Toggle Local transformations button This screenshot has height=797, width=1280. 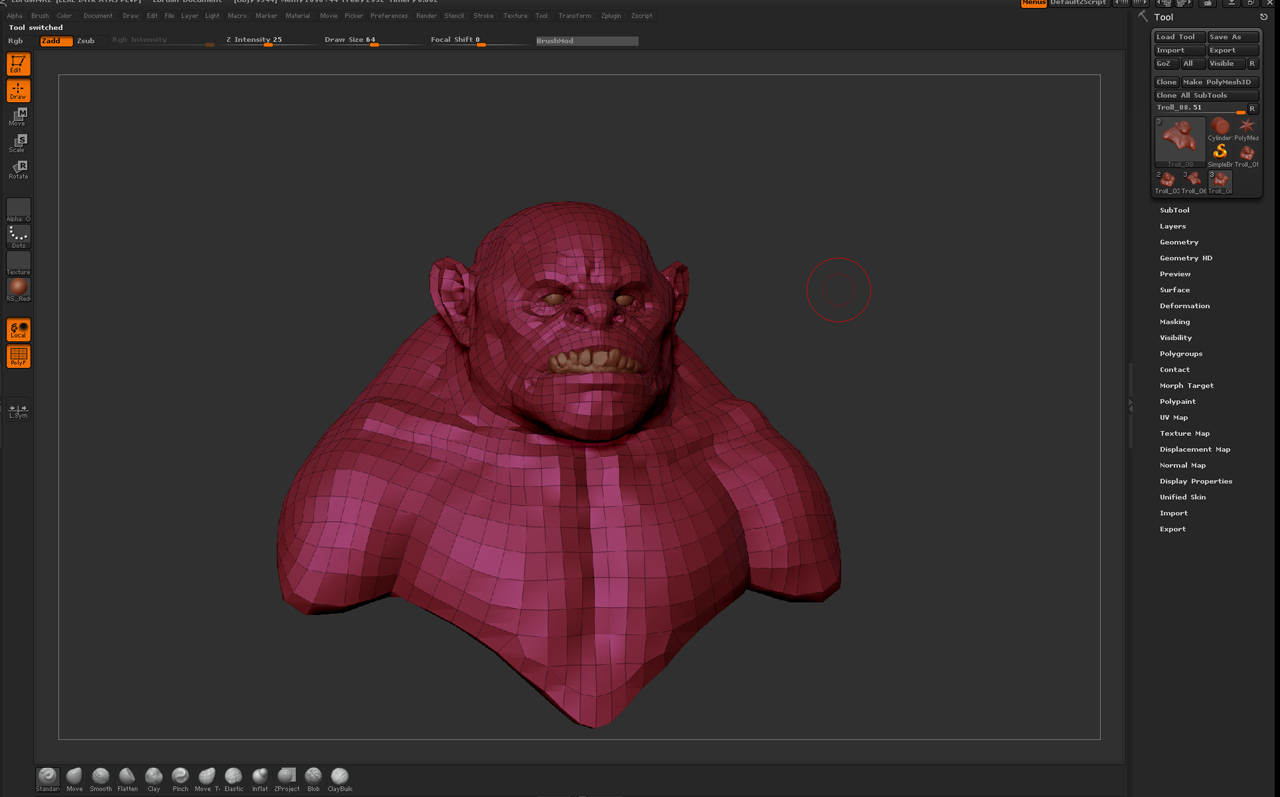pyautogui.click(x=18, y=330)
